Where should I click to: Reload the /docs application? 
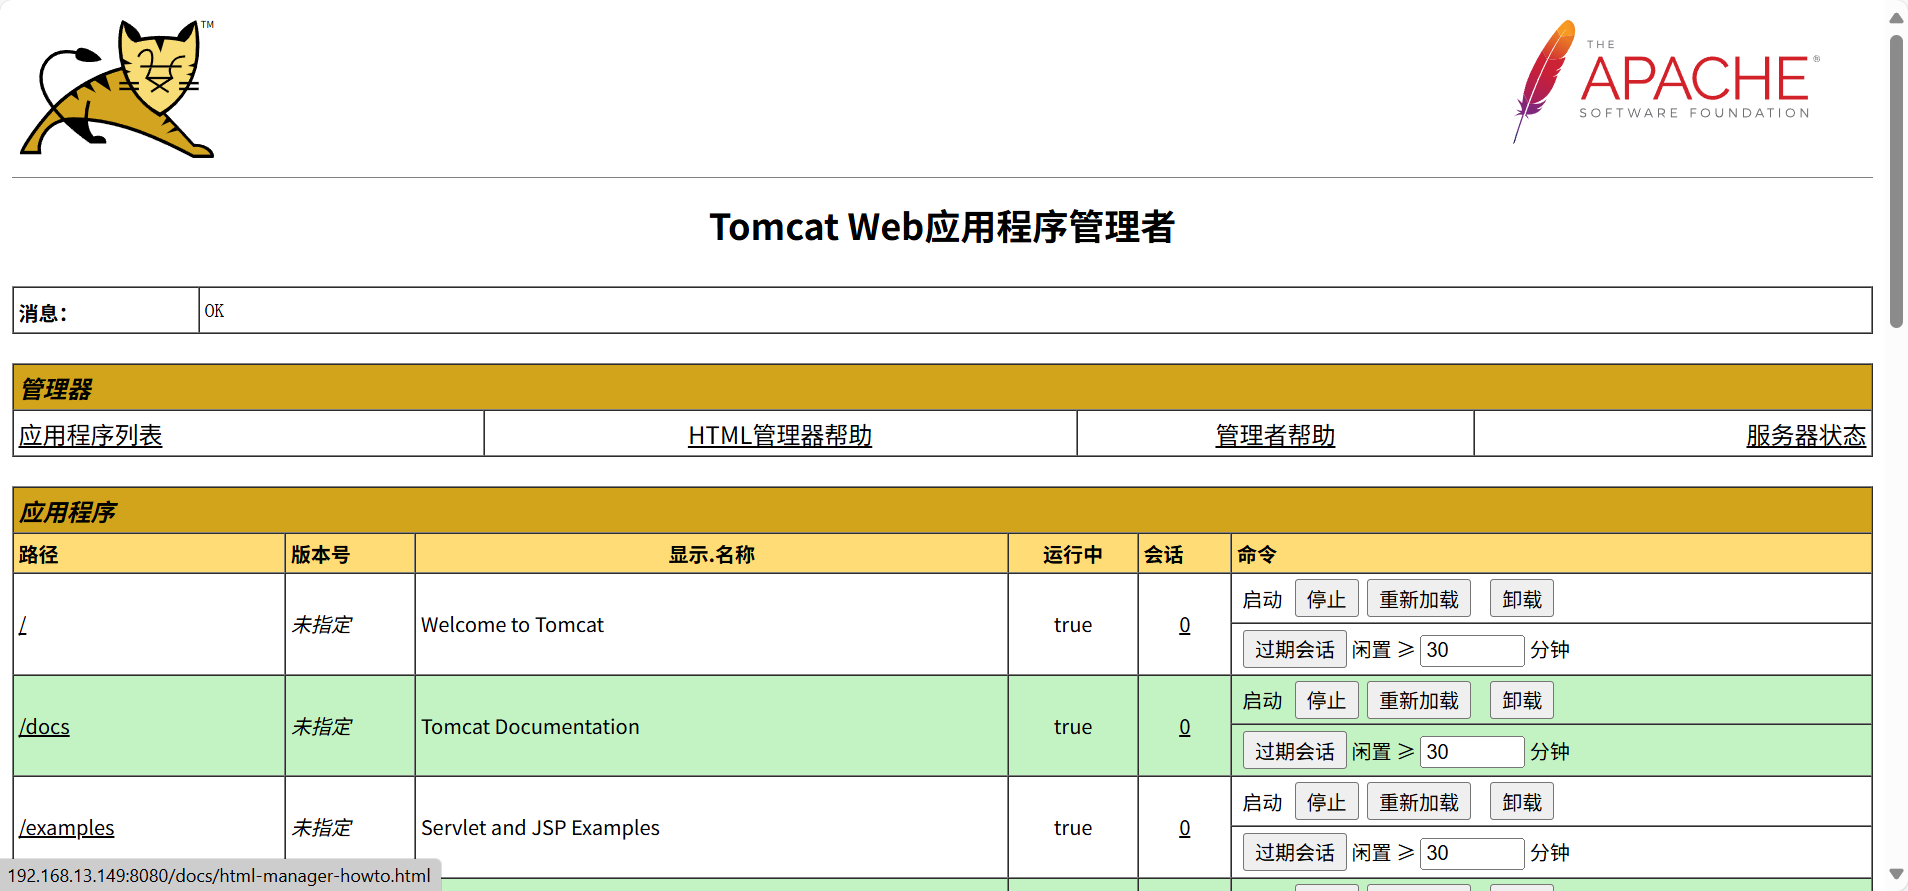click(x=1419, y=700)
